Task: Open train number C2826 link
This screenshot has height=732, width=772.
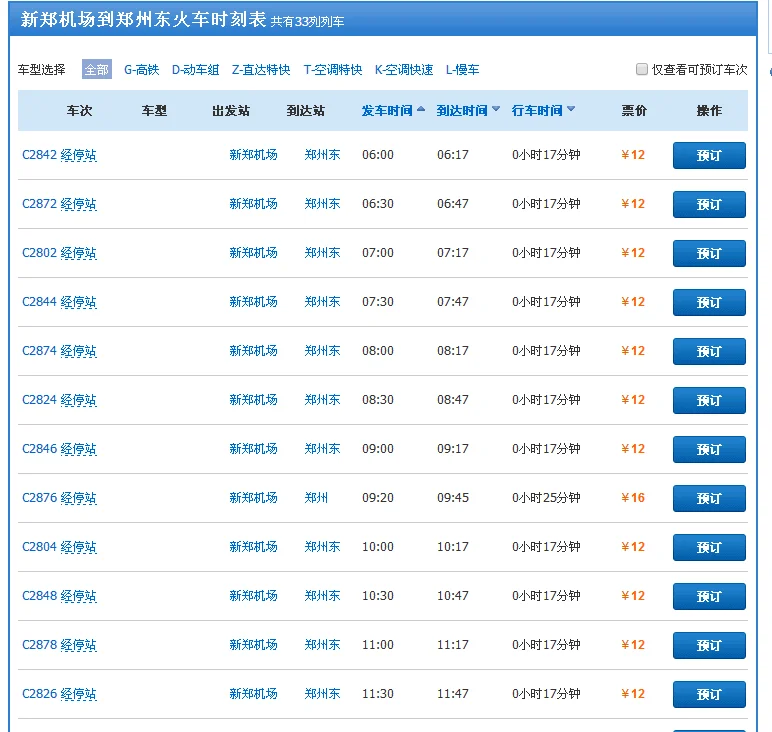Action: pos(39,694)
